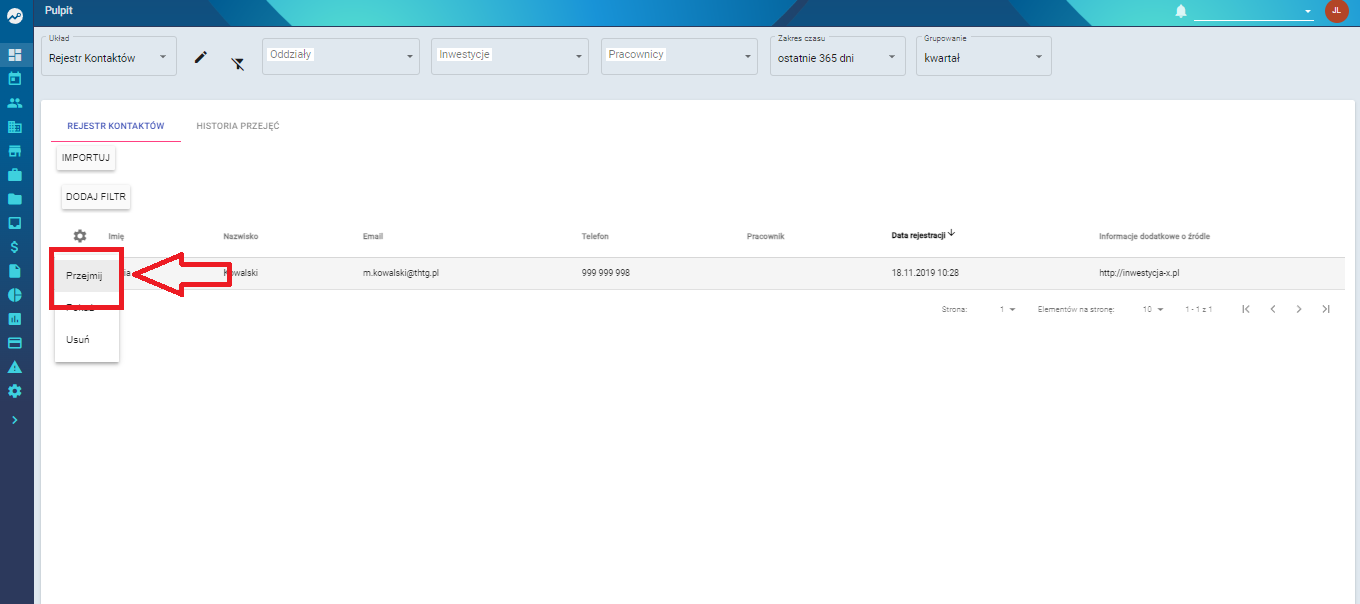Screen dimensions: 1360x604
Task: Open the Zakres czasu dropdown
Action: [x=838, y=56]
